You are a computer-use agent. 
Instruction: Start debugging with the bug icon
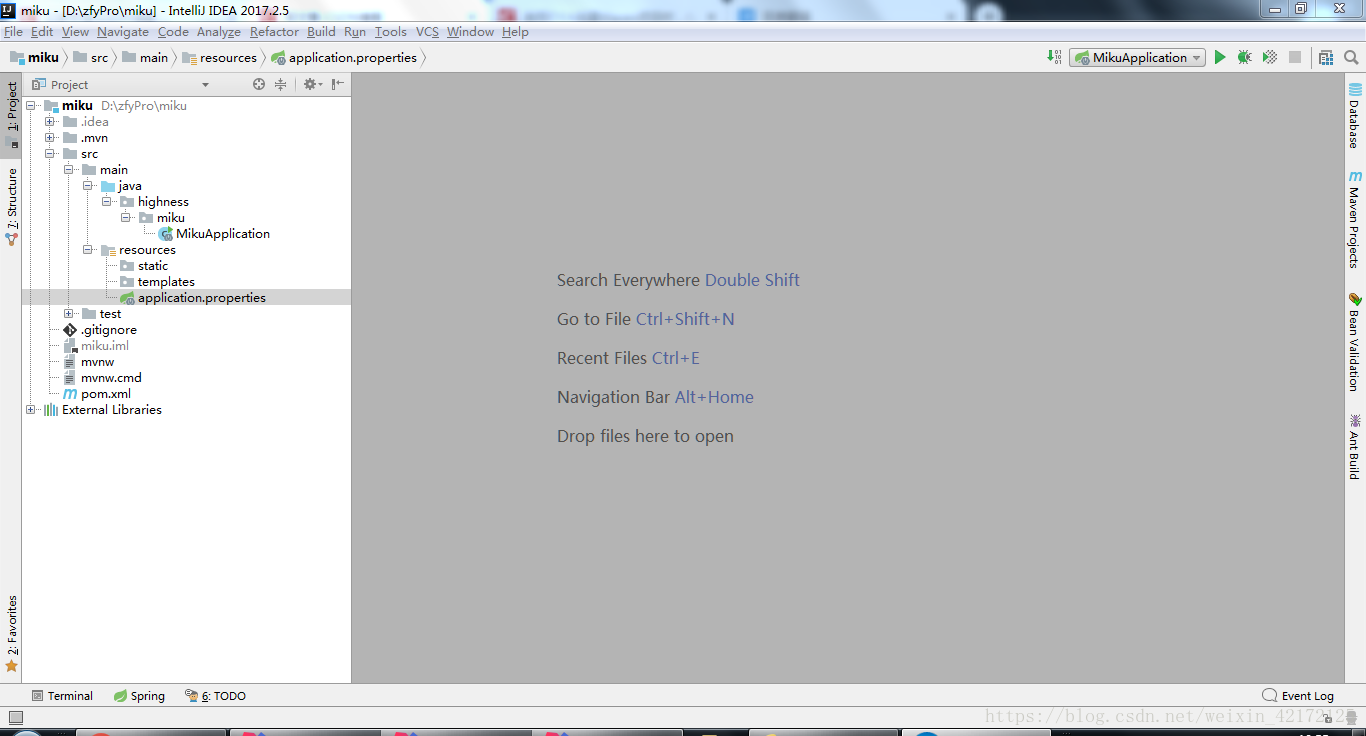point(1244,58)
